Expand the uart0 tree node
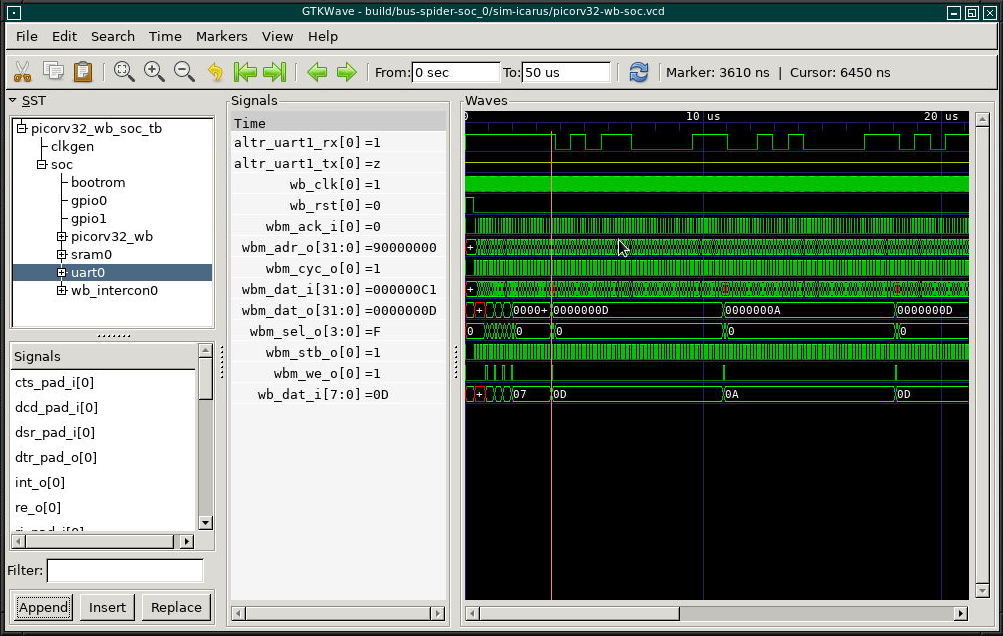 click(61, 273)
